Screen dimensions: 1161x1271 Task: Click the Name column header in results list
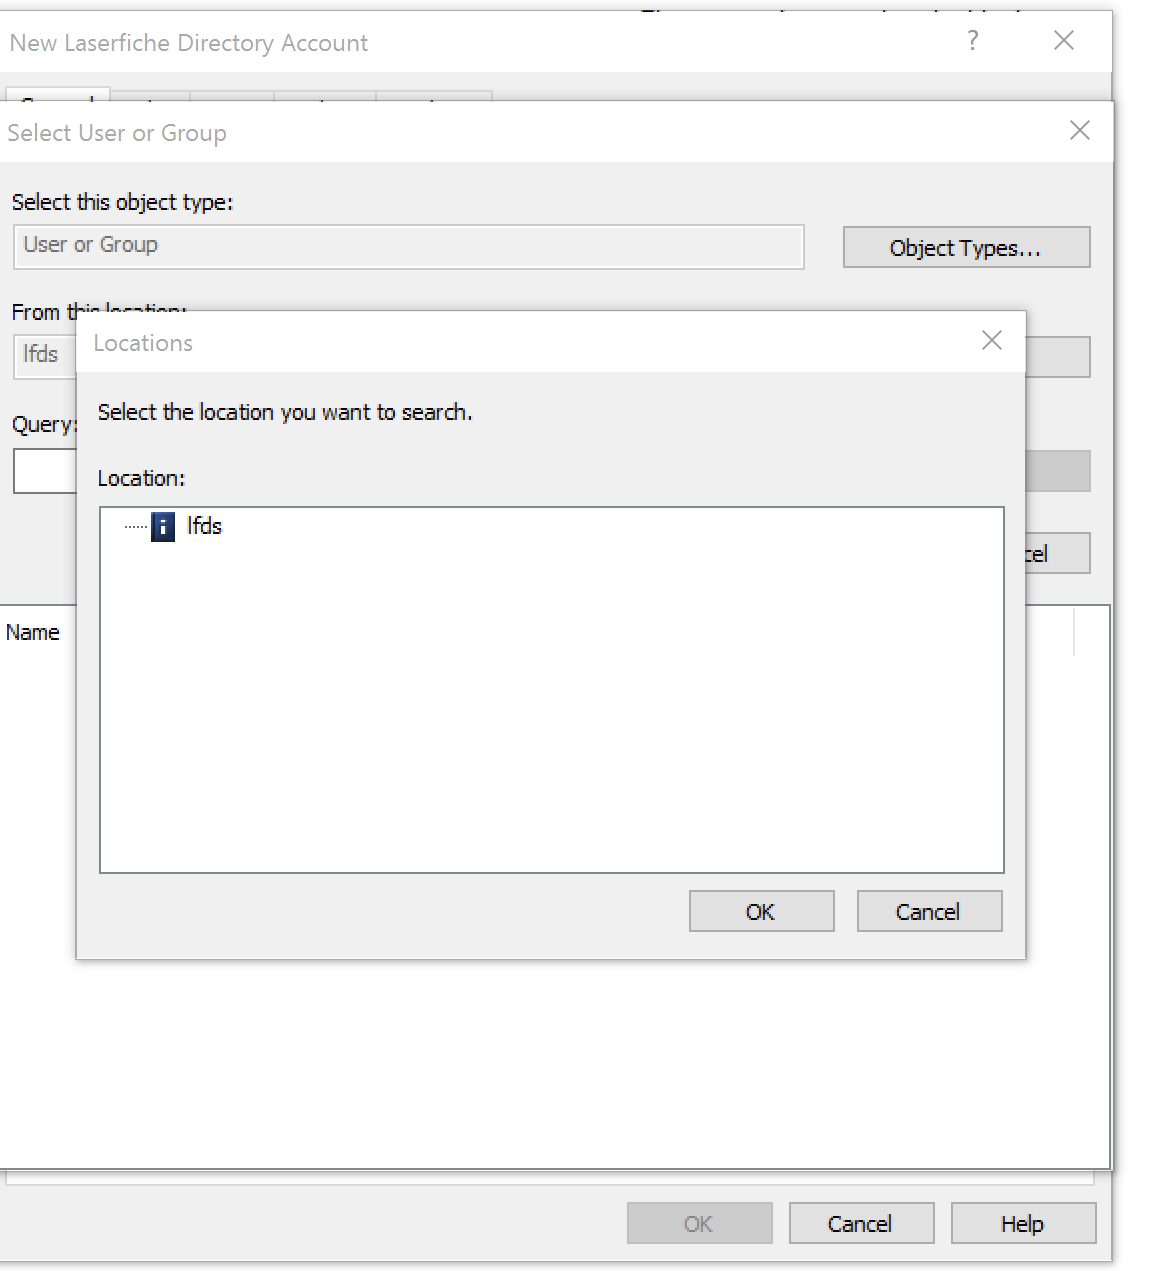point(33,632)
